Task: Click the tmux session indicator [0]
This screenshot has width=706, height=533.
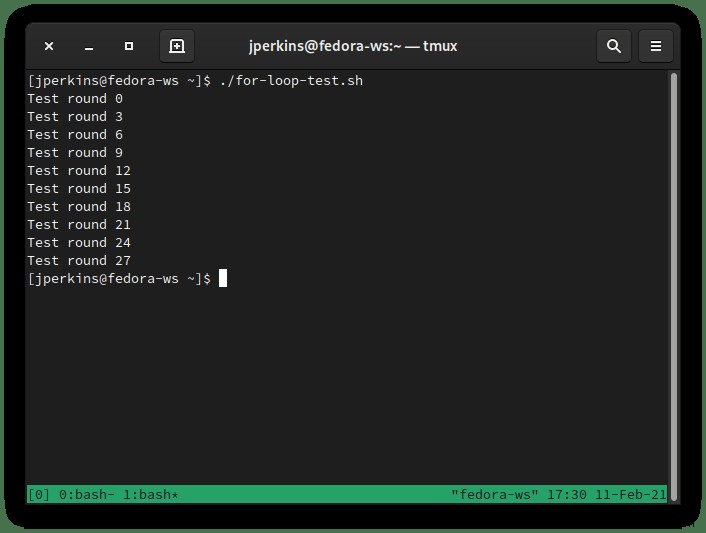Action: tap(39, 495)
